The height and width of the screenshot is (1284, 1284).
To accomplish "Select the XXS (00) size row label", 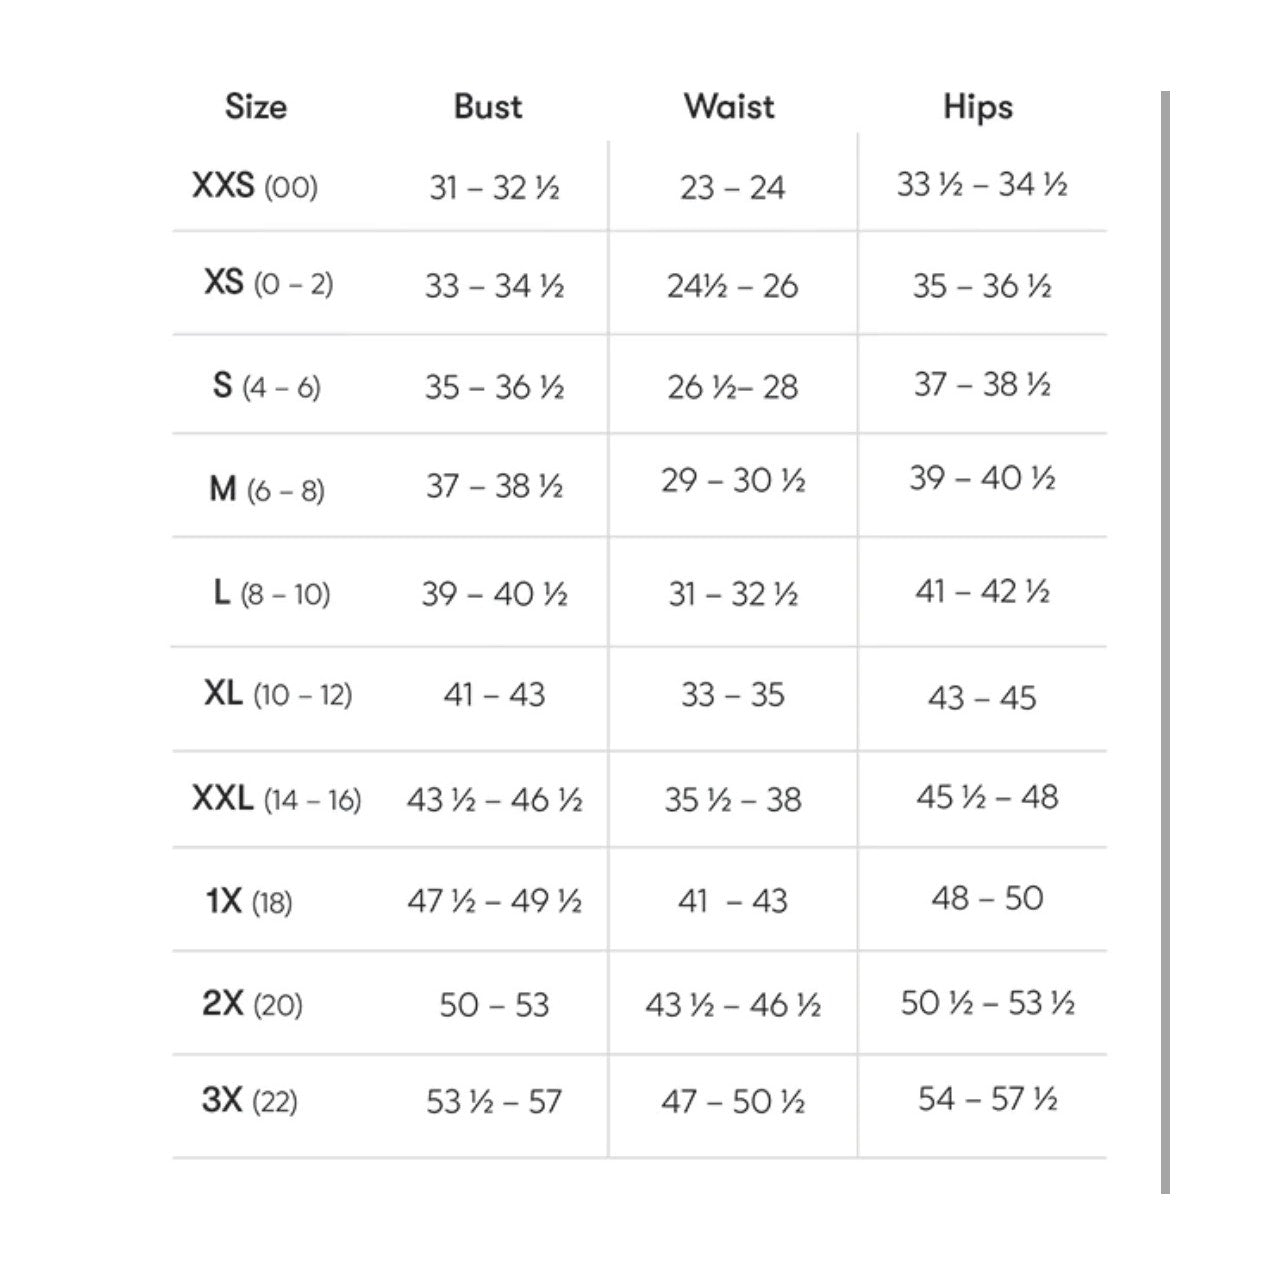I will point(255,186).
